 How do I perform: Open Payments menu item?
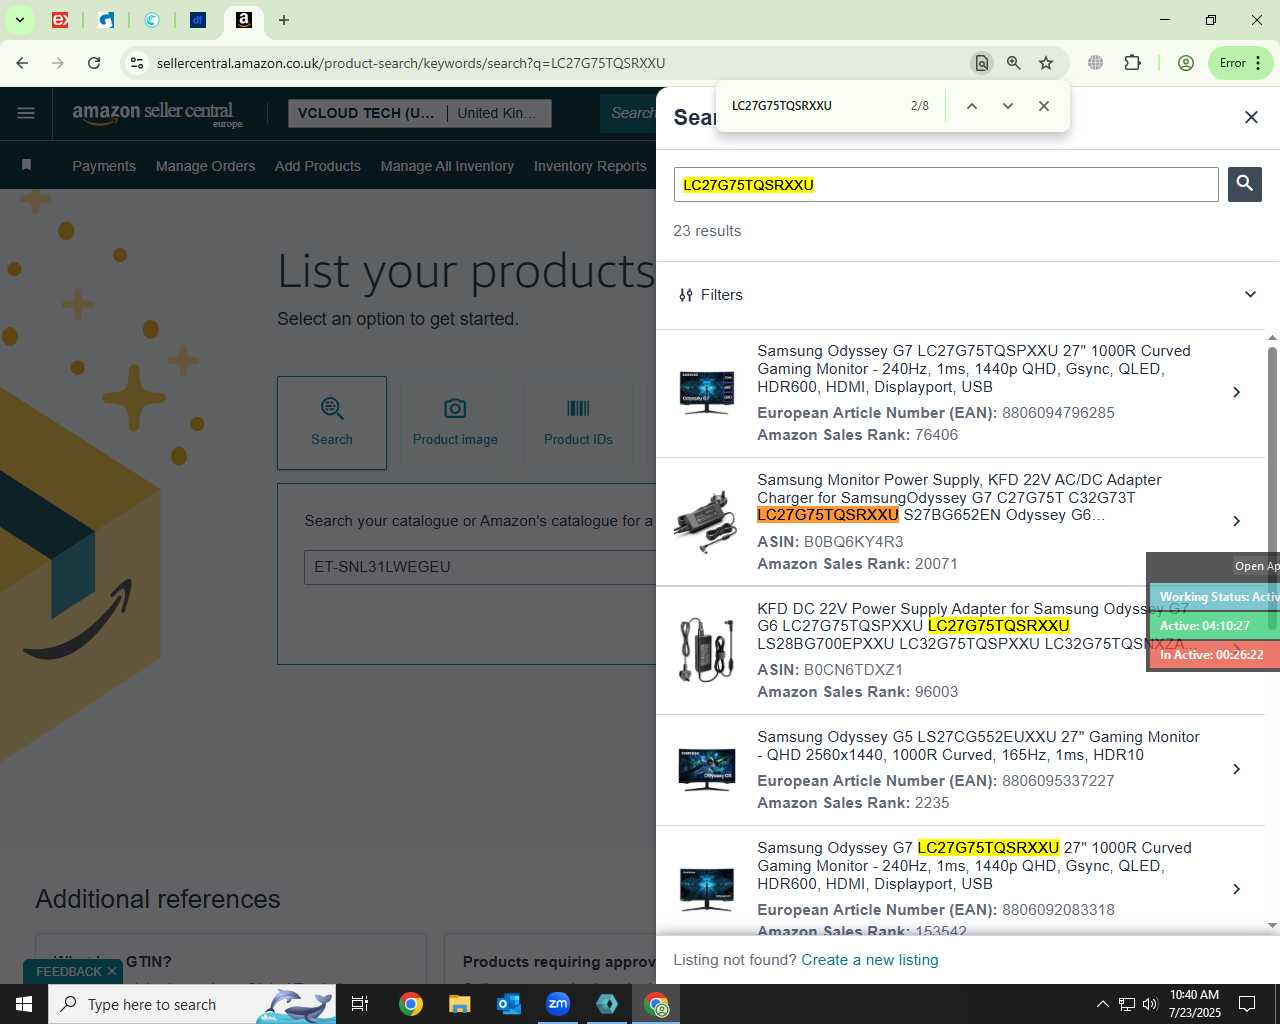104,166
